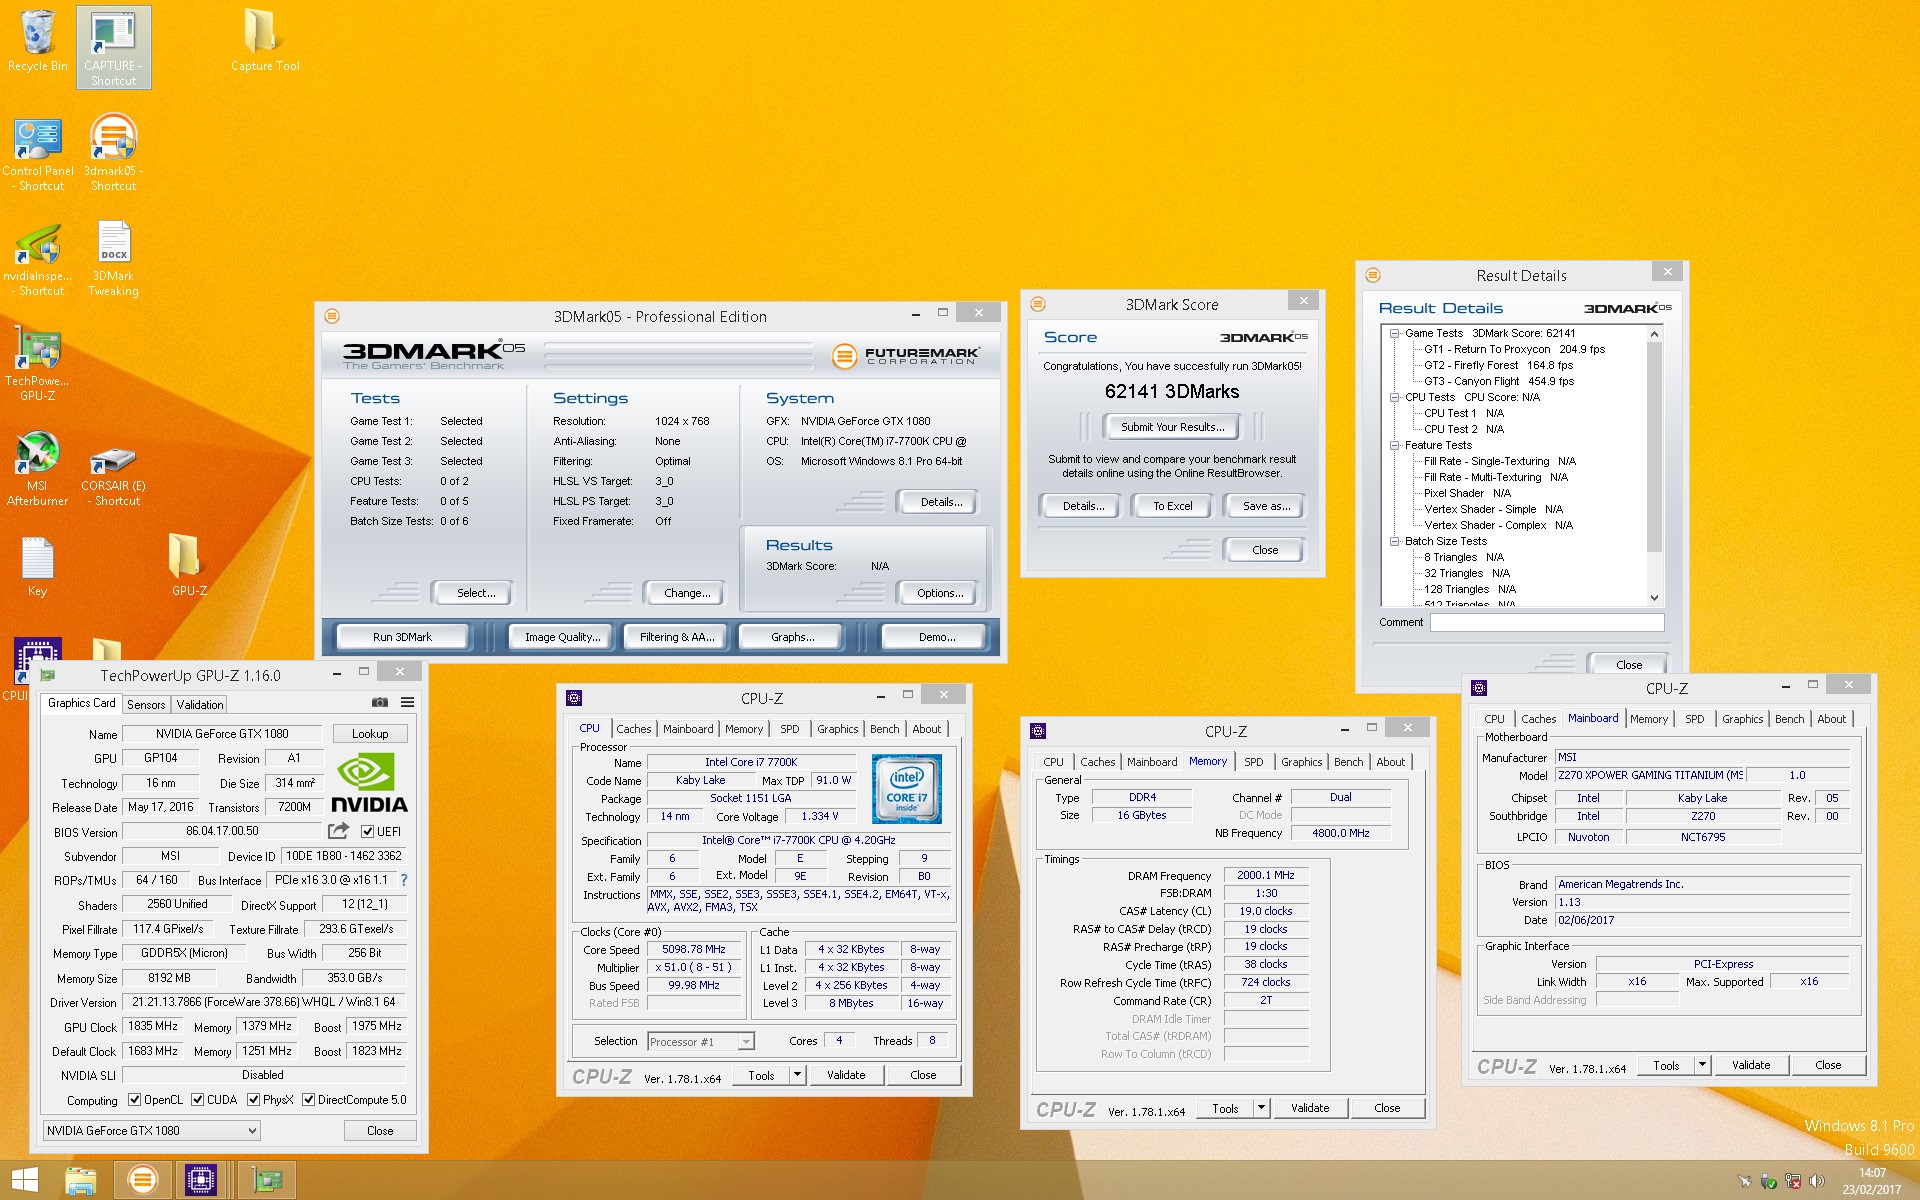Click the Save as button in 3DMark Score
Viewport: 1920px width, 1200px height.
click(x=1266, y=506)
